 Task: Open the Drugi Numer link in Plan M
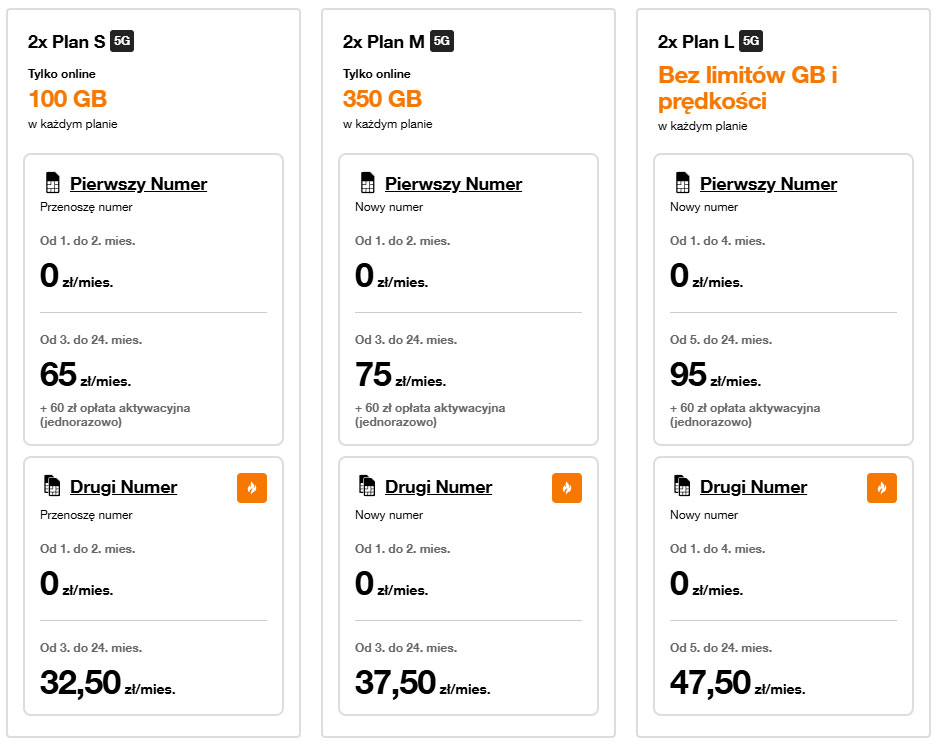click(x=438, y=487)
